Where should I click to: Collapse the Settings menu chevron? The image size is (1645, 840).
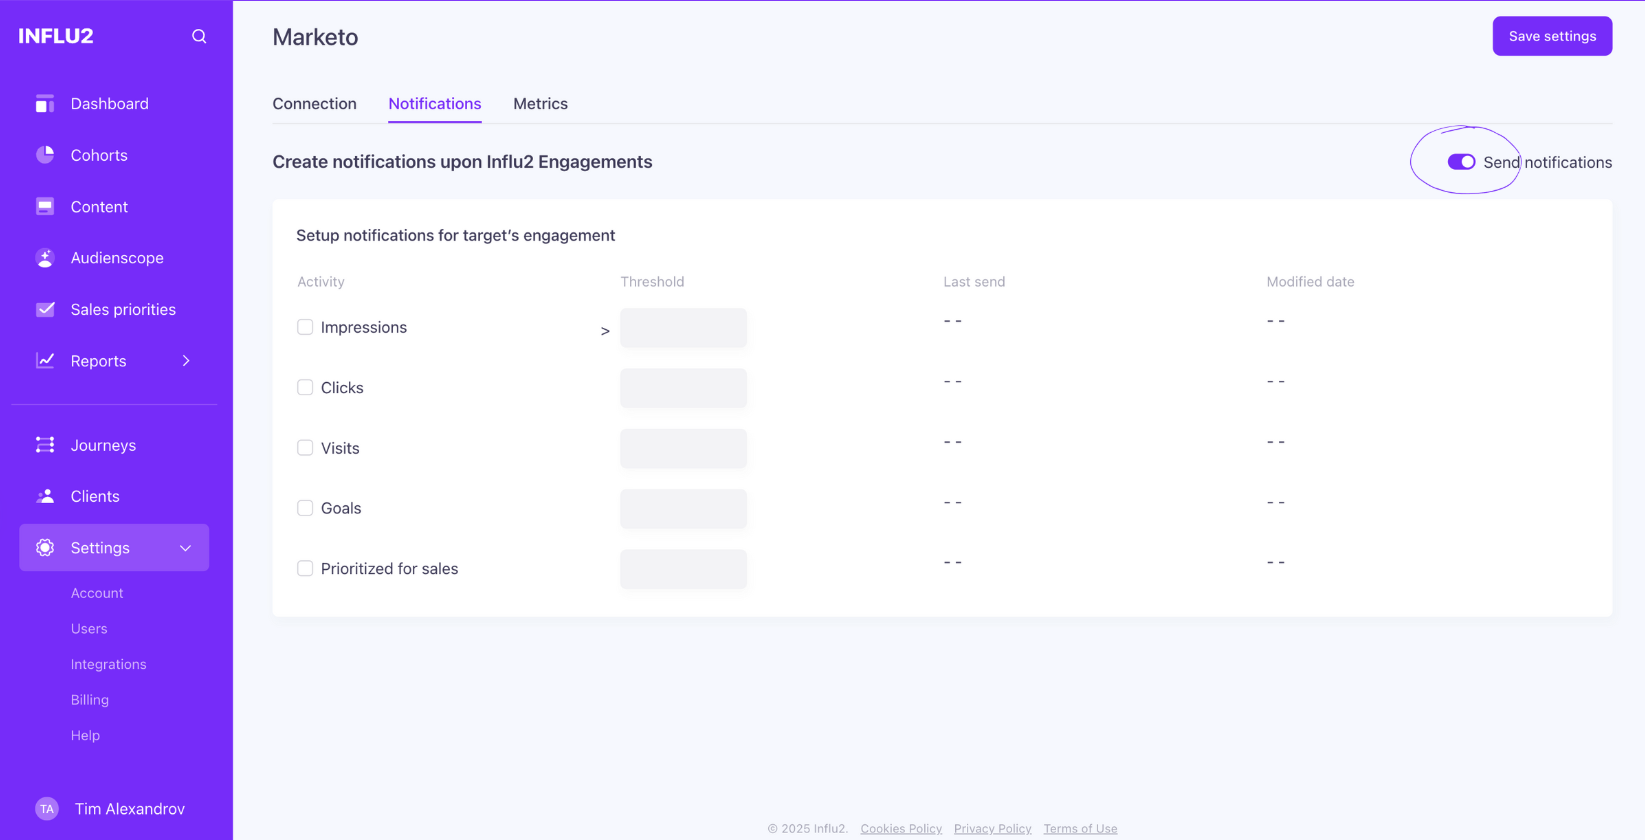(185, 548)
